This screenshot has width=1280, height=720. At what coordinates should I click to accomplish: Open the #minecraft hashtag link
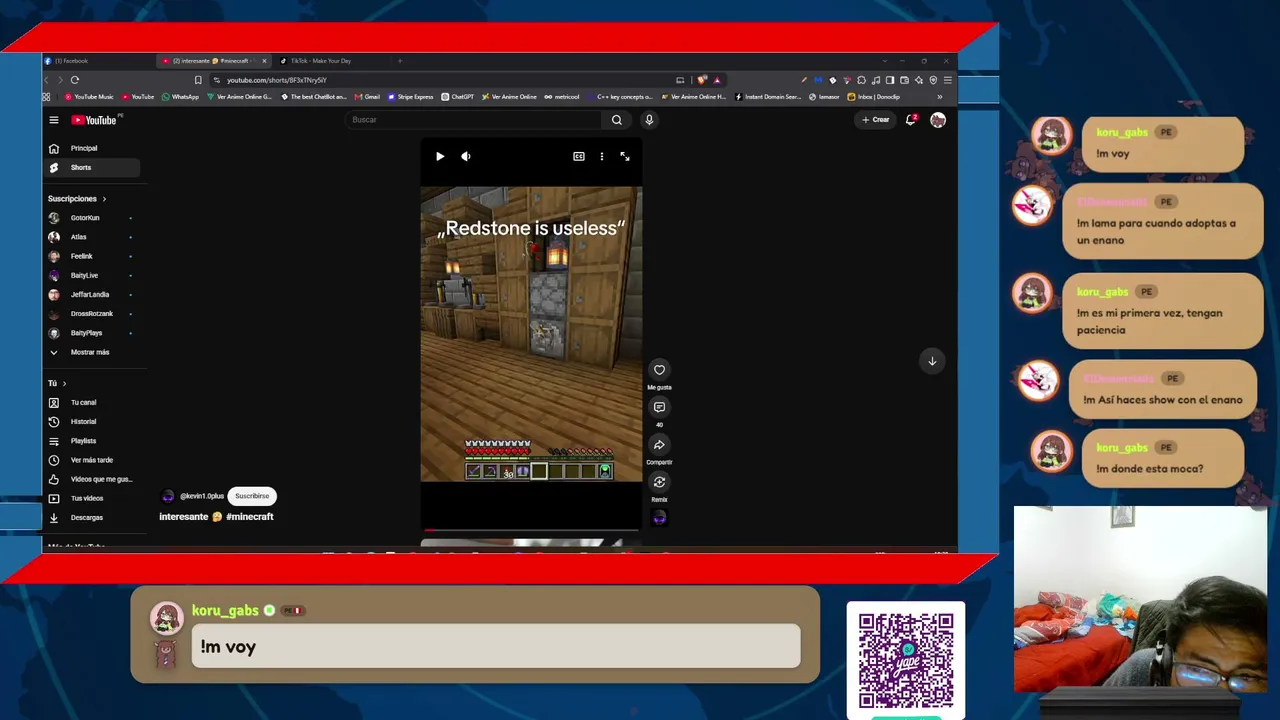coord(250,517)
